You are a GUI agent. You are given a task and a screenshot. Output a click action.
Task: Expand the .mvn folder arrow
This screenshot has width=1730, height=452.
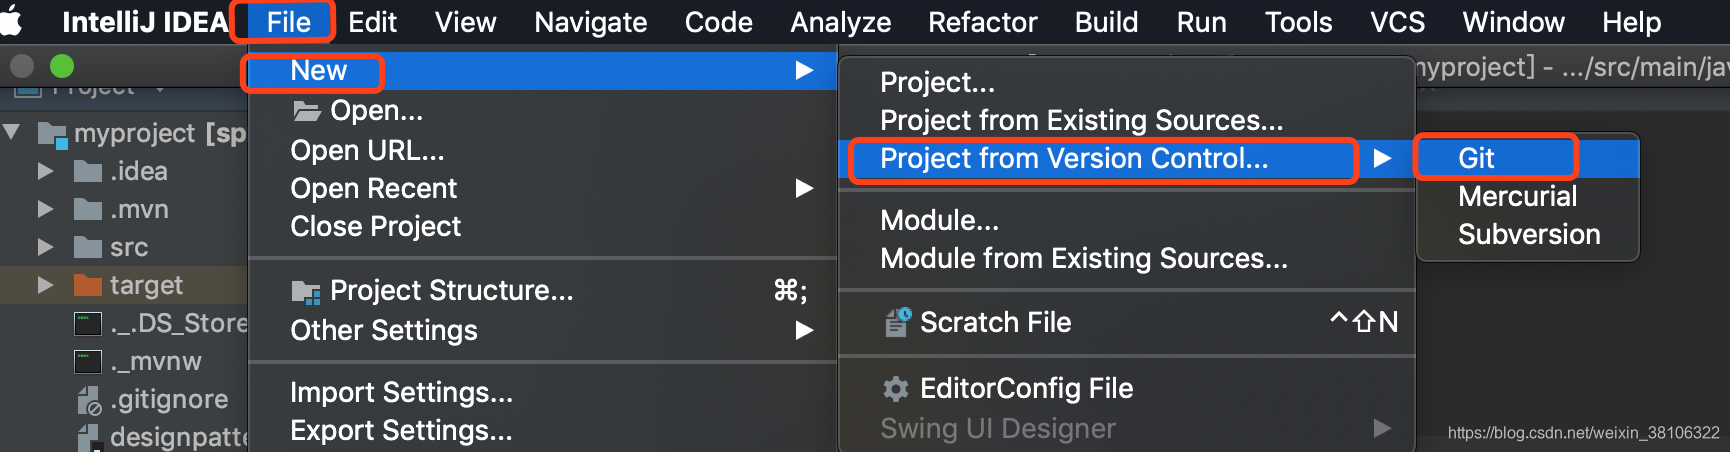pyautogui.click(x=45, y=209)
